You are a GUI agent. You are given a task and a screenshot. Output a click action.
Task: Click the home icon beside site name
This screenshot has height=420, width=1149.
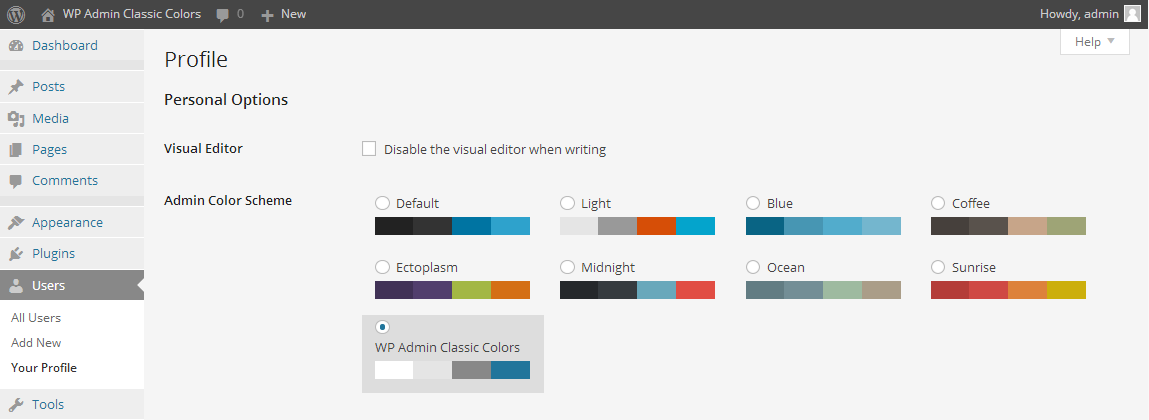48,15
